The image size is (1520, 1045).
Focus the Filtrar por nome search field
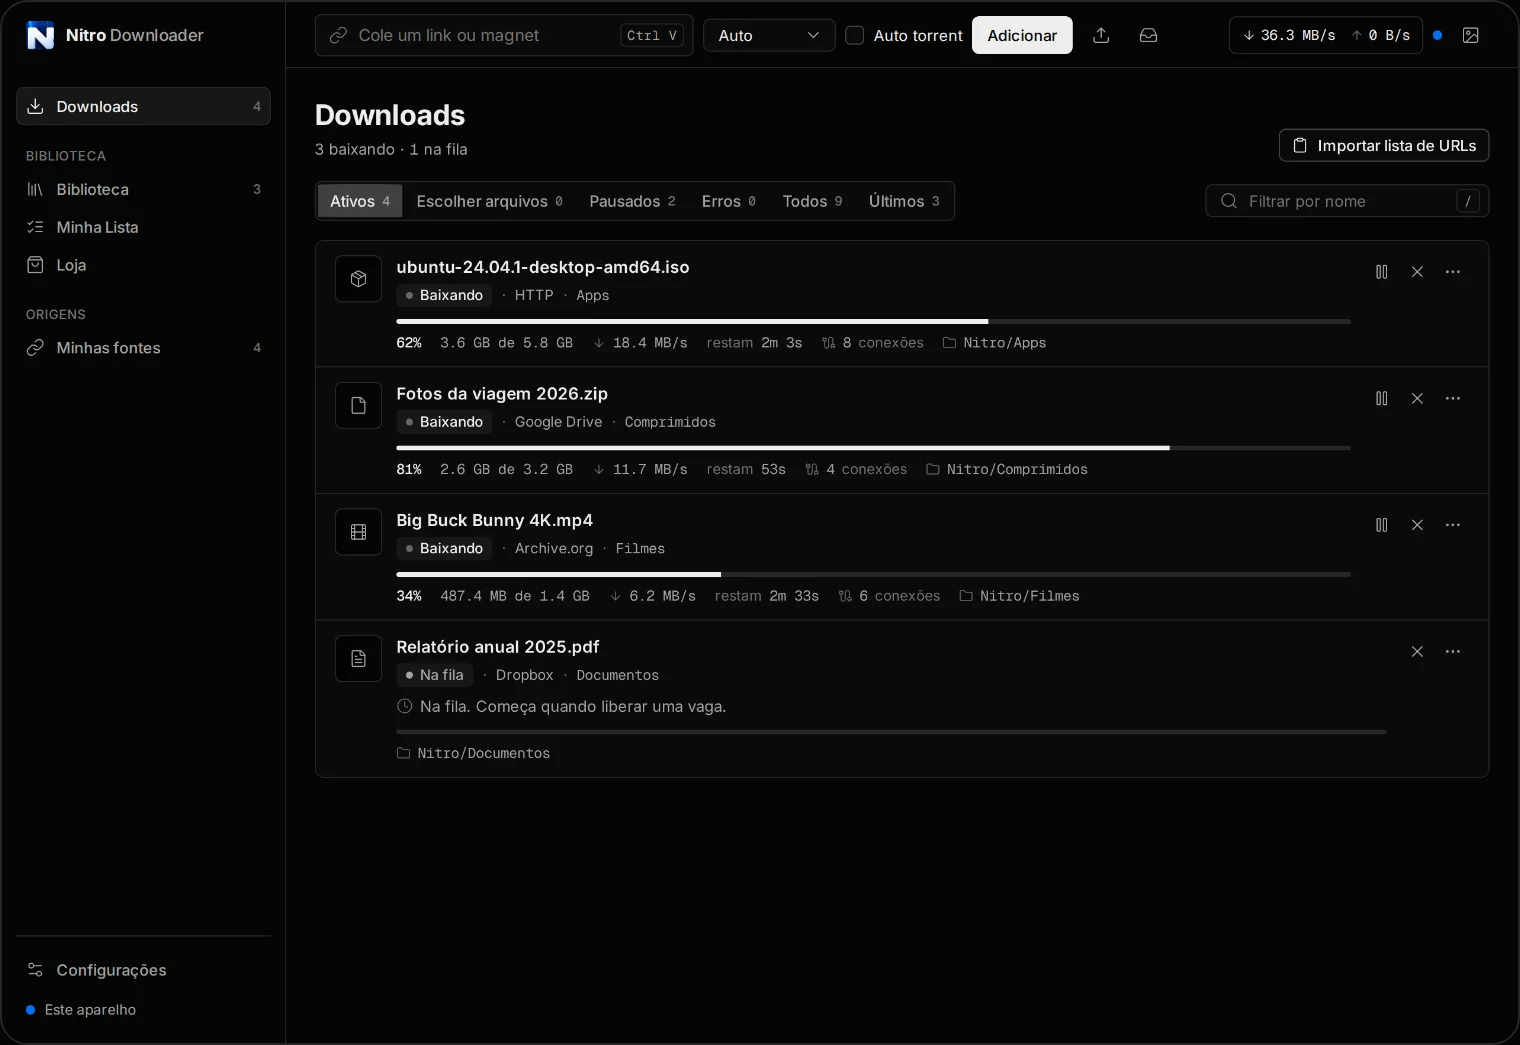[1347, 201]
